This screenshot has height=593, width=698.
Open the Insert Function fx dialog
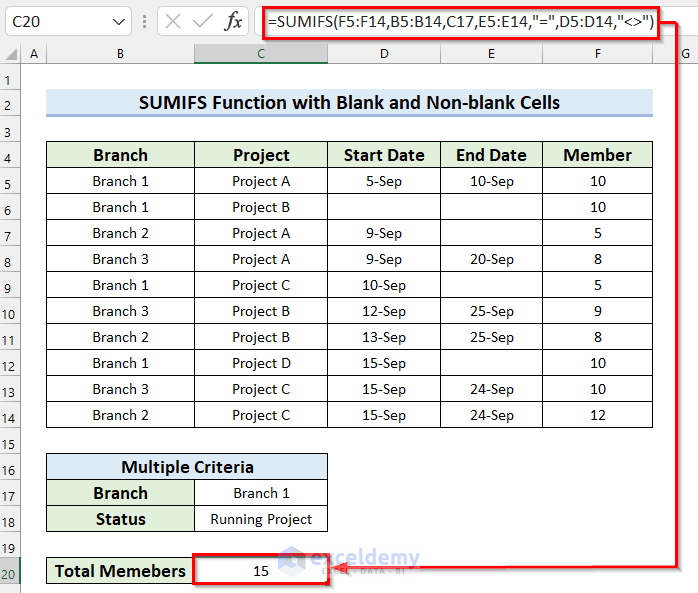point(233,21)
